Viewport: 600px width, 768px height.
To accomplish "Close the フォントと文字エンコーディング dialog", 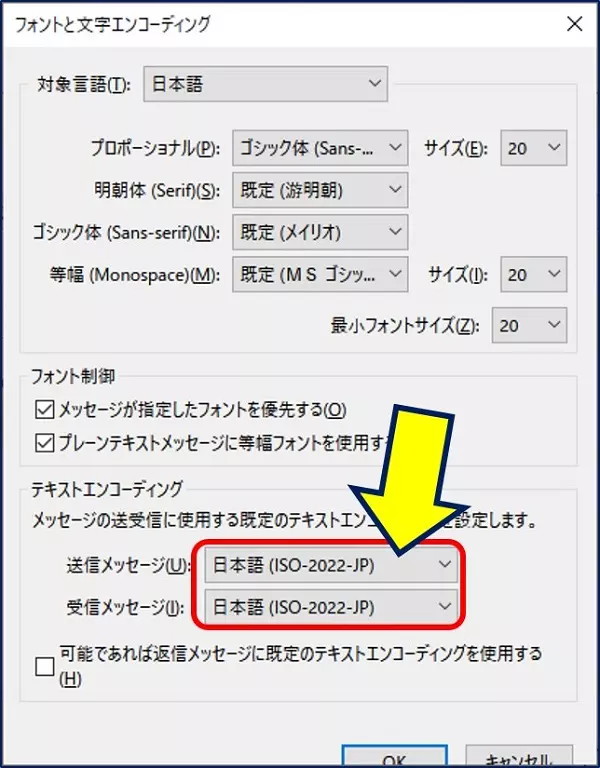I will [574, 24].
